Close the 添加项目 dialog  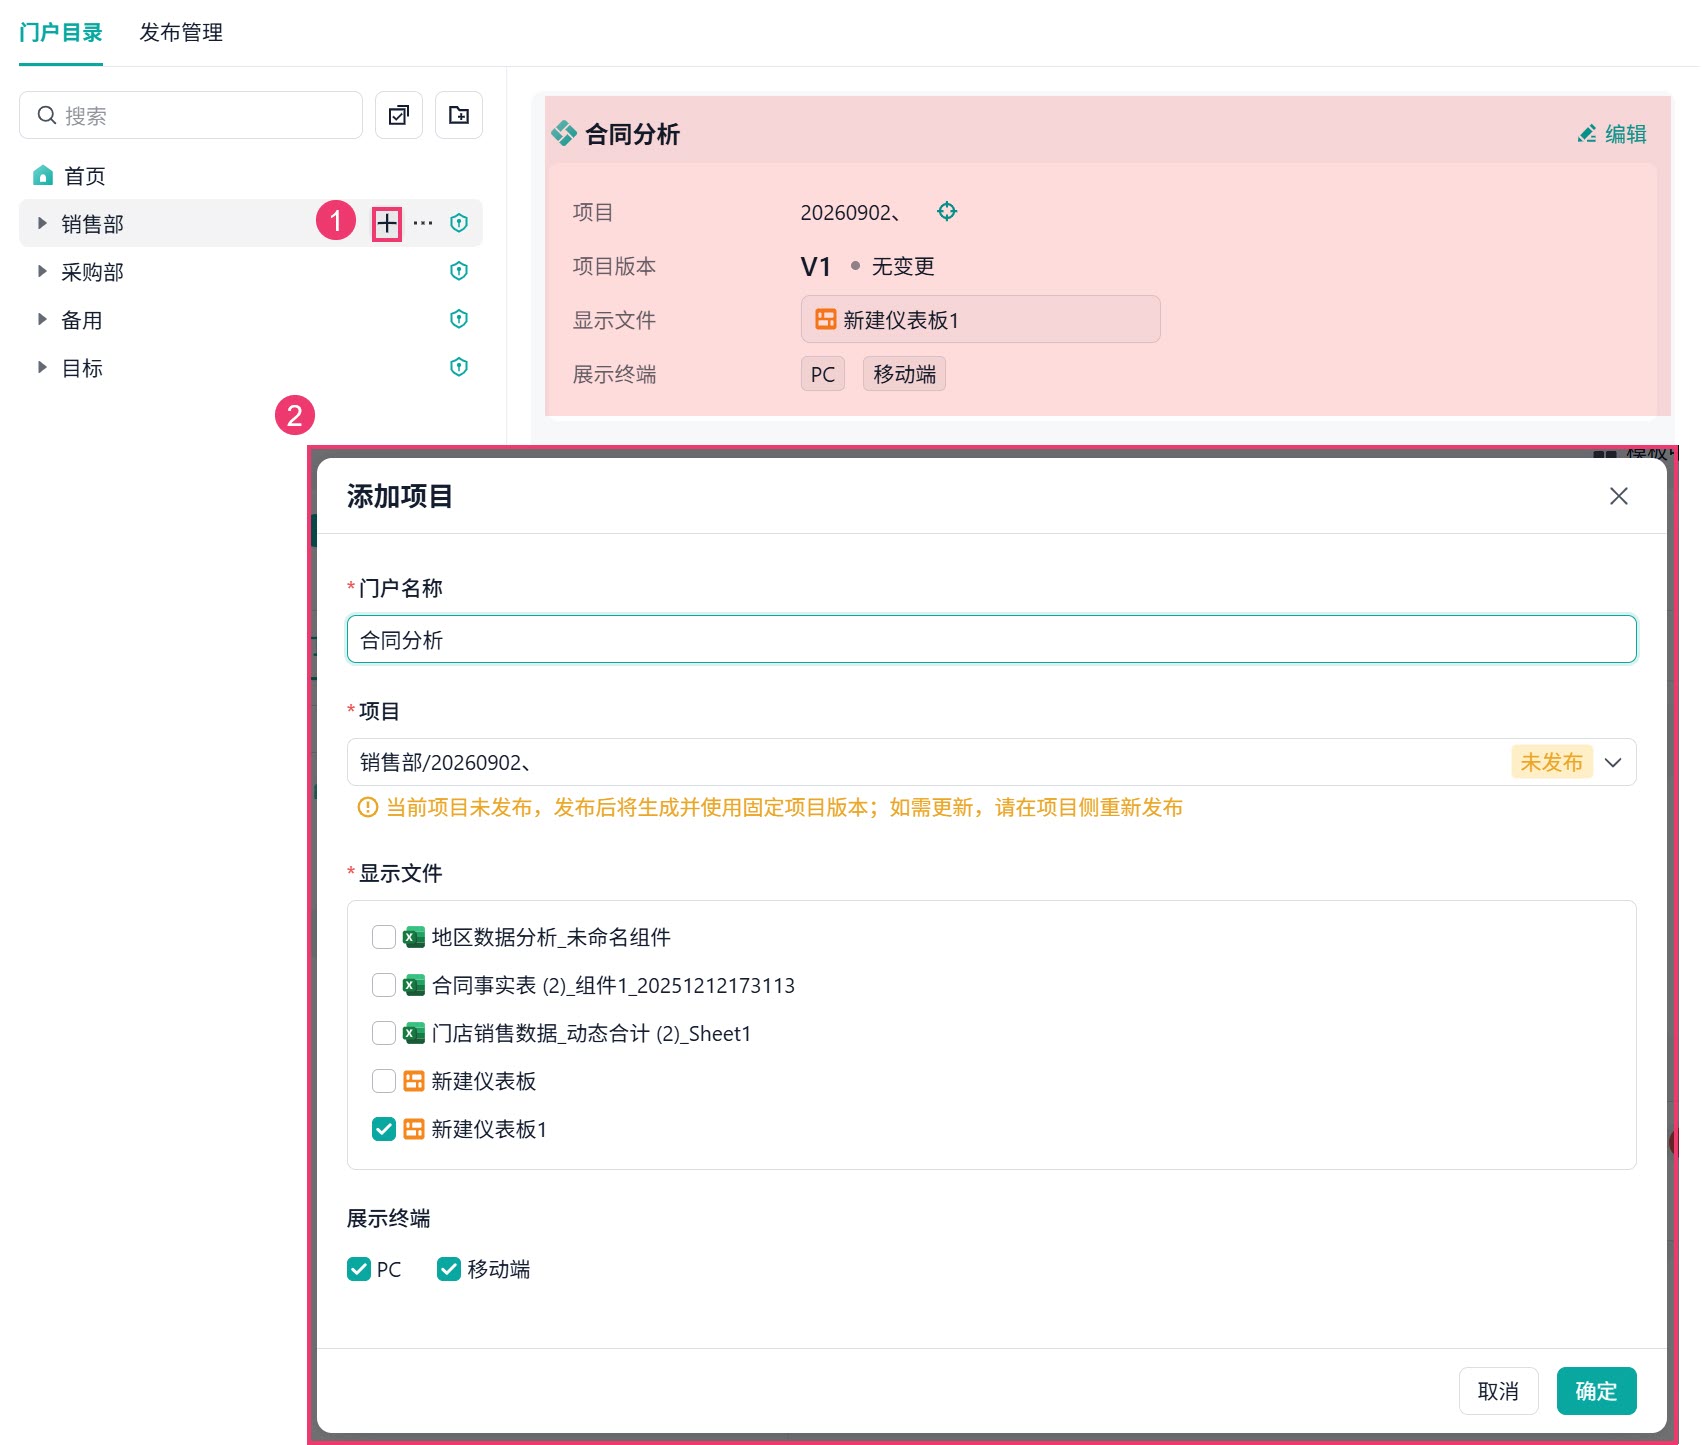[x=1619, y=496]
